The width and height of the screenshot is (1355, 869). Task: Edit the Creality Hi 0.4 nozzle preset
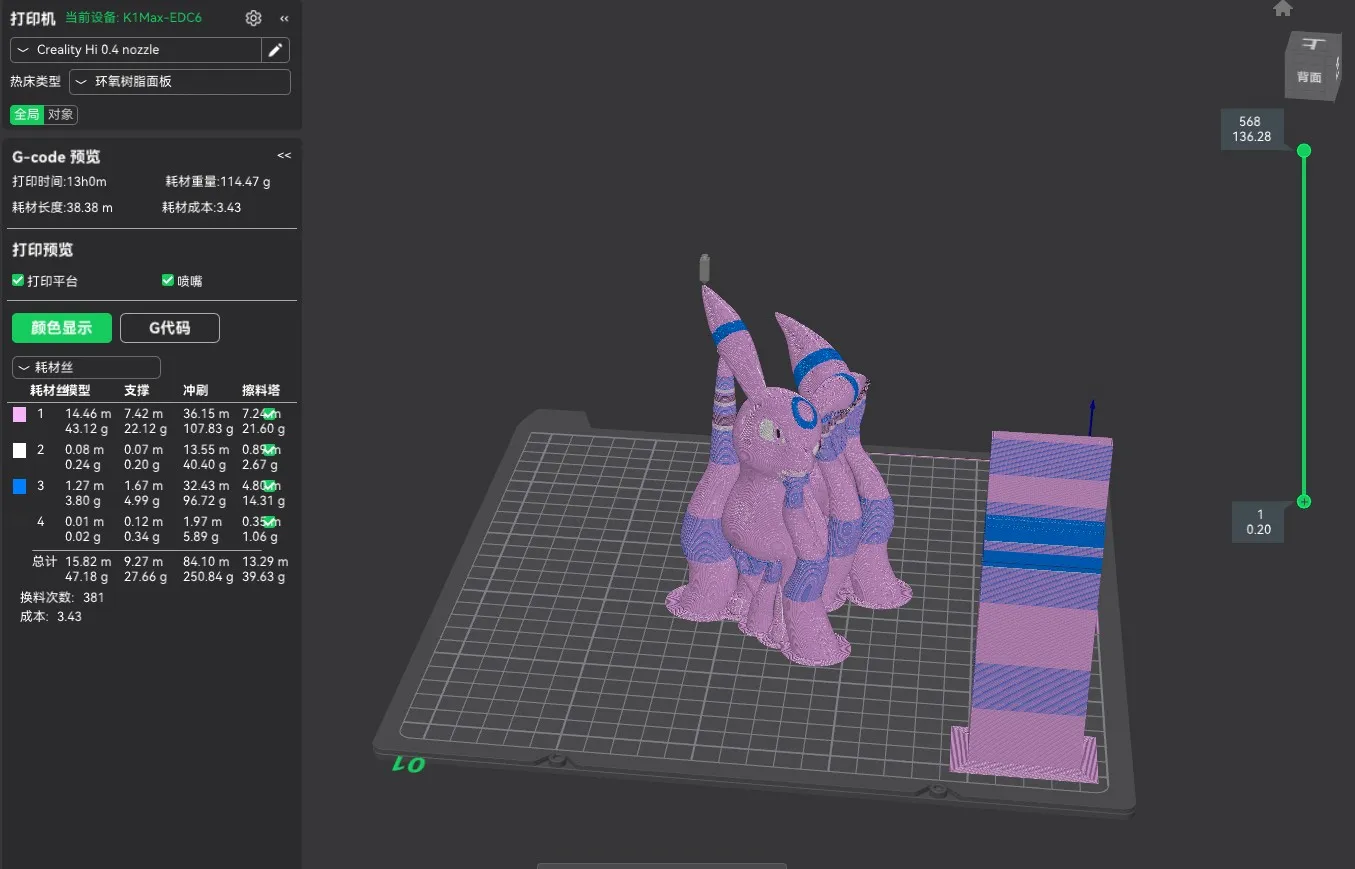pyautogui.click(x=276, y=50)
